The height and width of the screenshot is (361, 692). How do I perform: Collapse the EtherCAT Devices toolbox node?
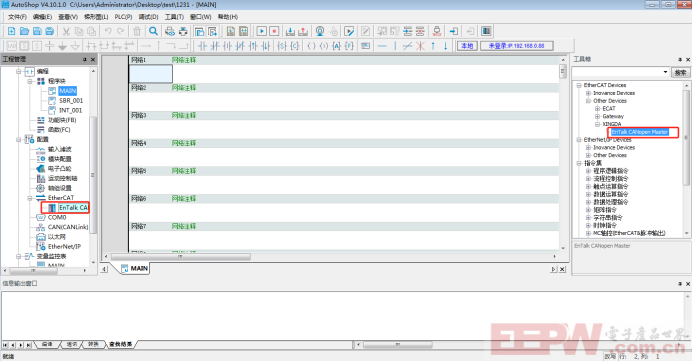coord(579,85)
